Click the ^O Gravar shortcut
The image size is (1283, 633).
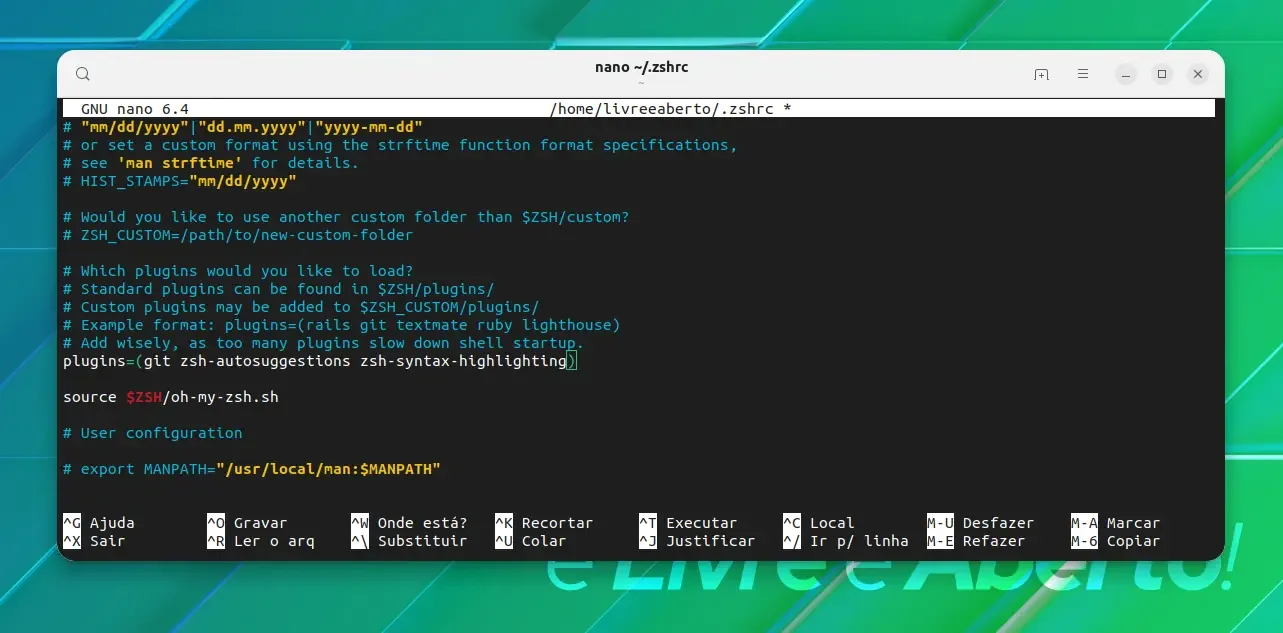[247, 523]
